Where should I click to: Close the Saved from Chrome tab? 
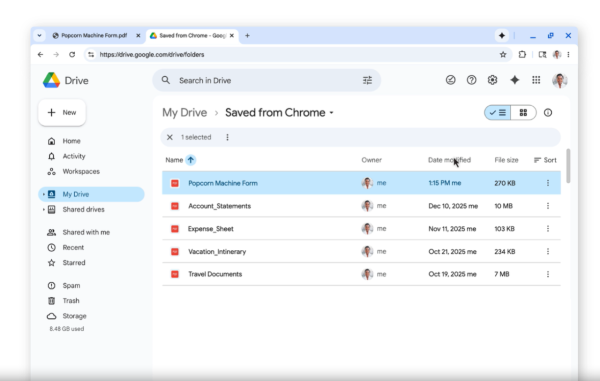tap(232, 36)
